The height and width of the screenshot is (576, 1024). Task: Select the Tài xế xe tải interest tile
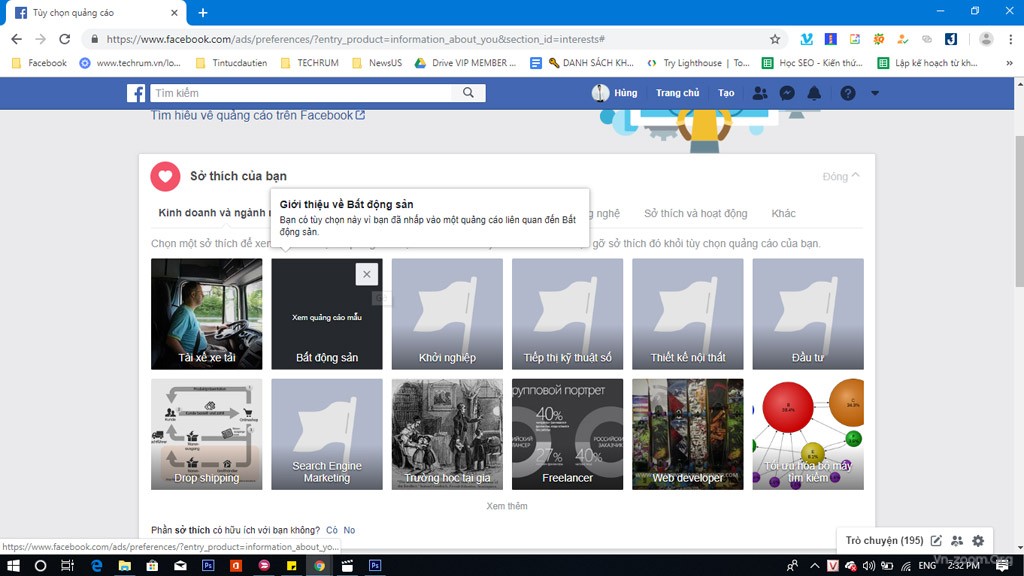tap(206, 314)
